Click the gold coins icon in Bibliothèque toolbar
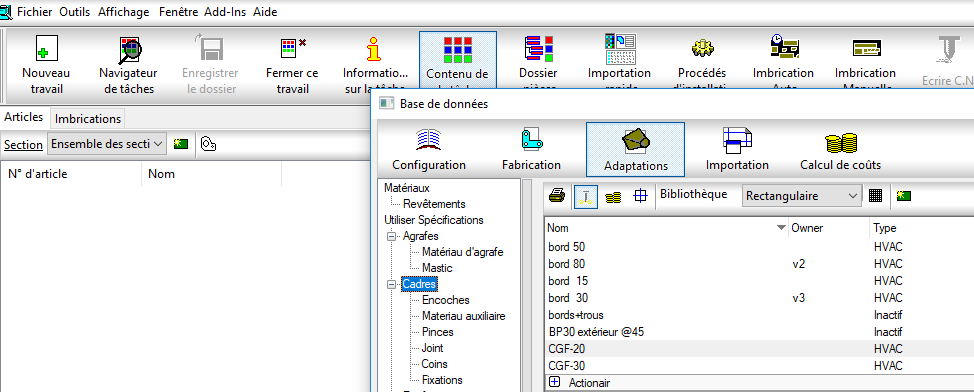 (x=613, y=196)
